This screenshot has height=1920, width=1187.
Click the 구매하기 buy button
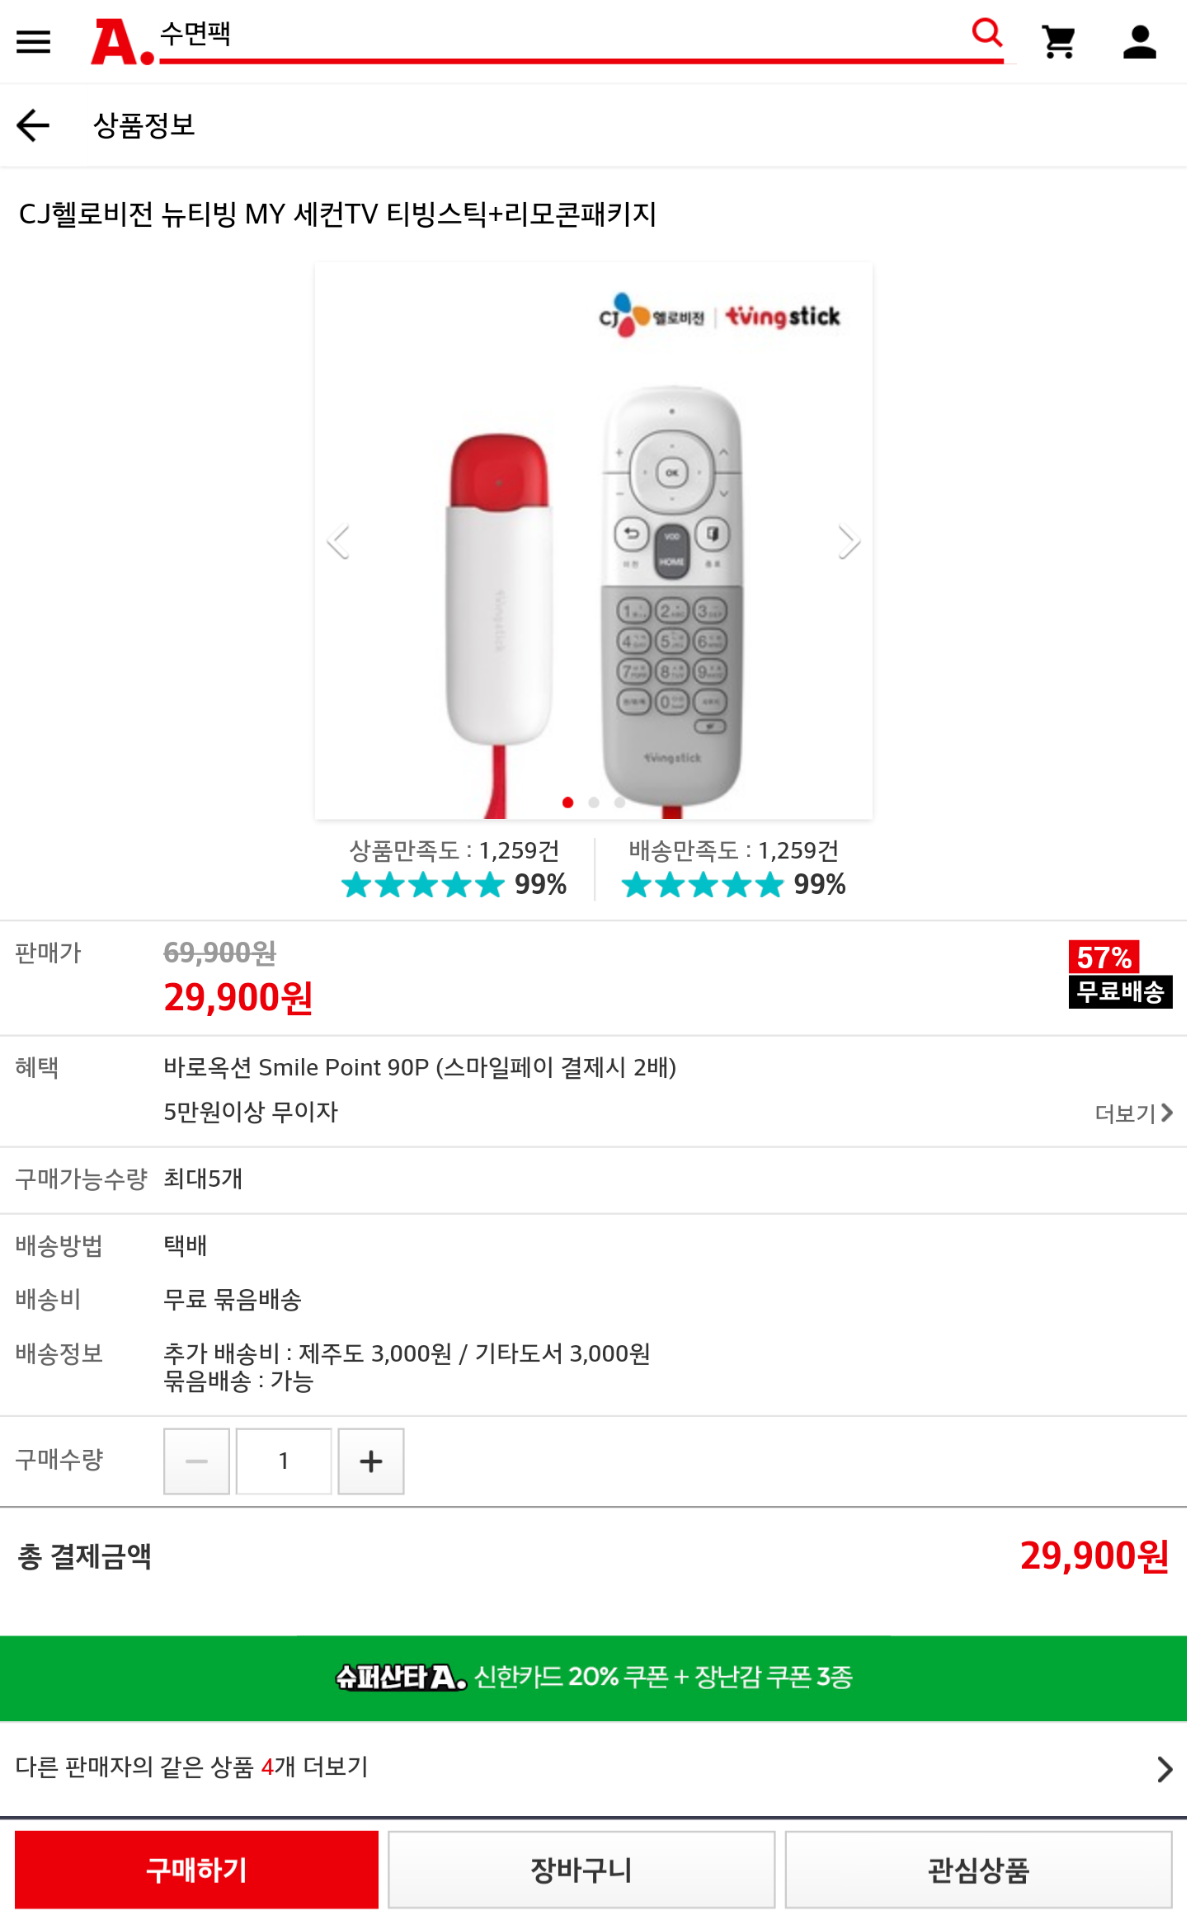click(x=197, y=1870)
